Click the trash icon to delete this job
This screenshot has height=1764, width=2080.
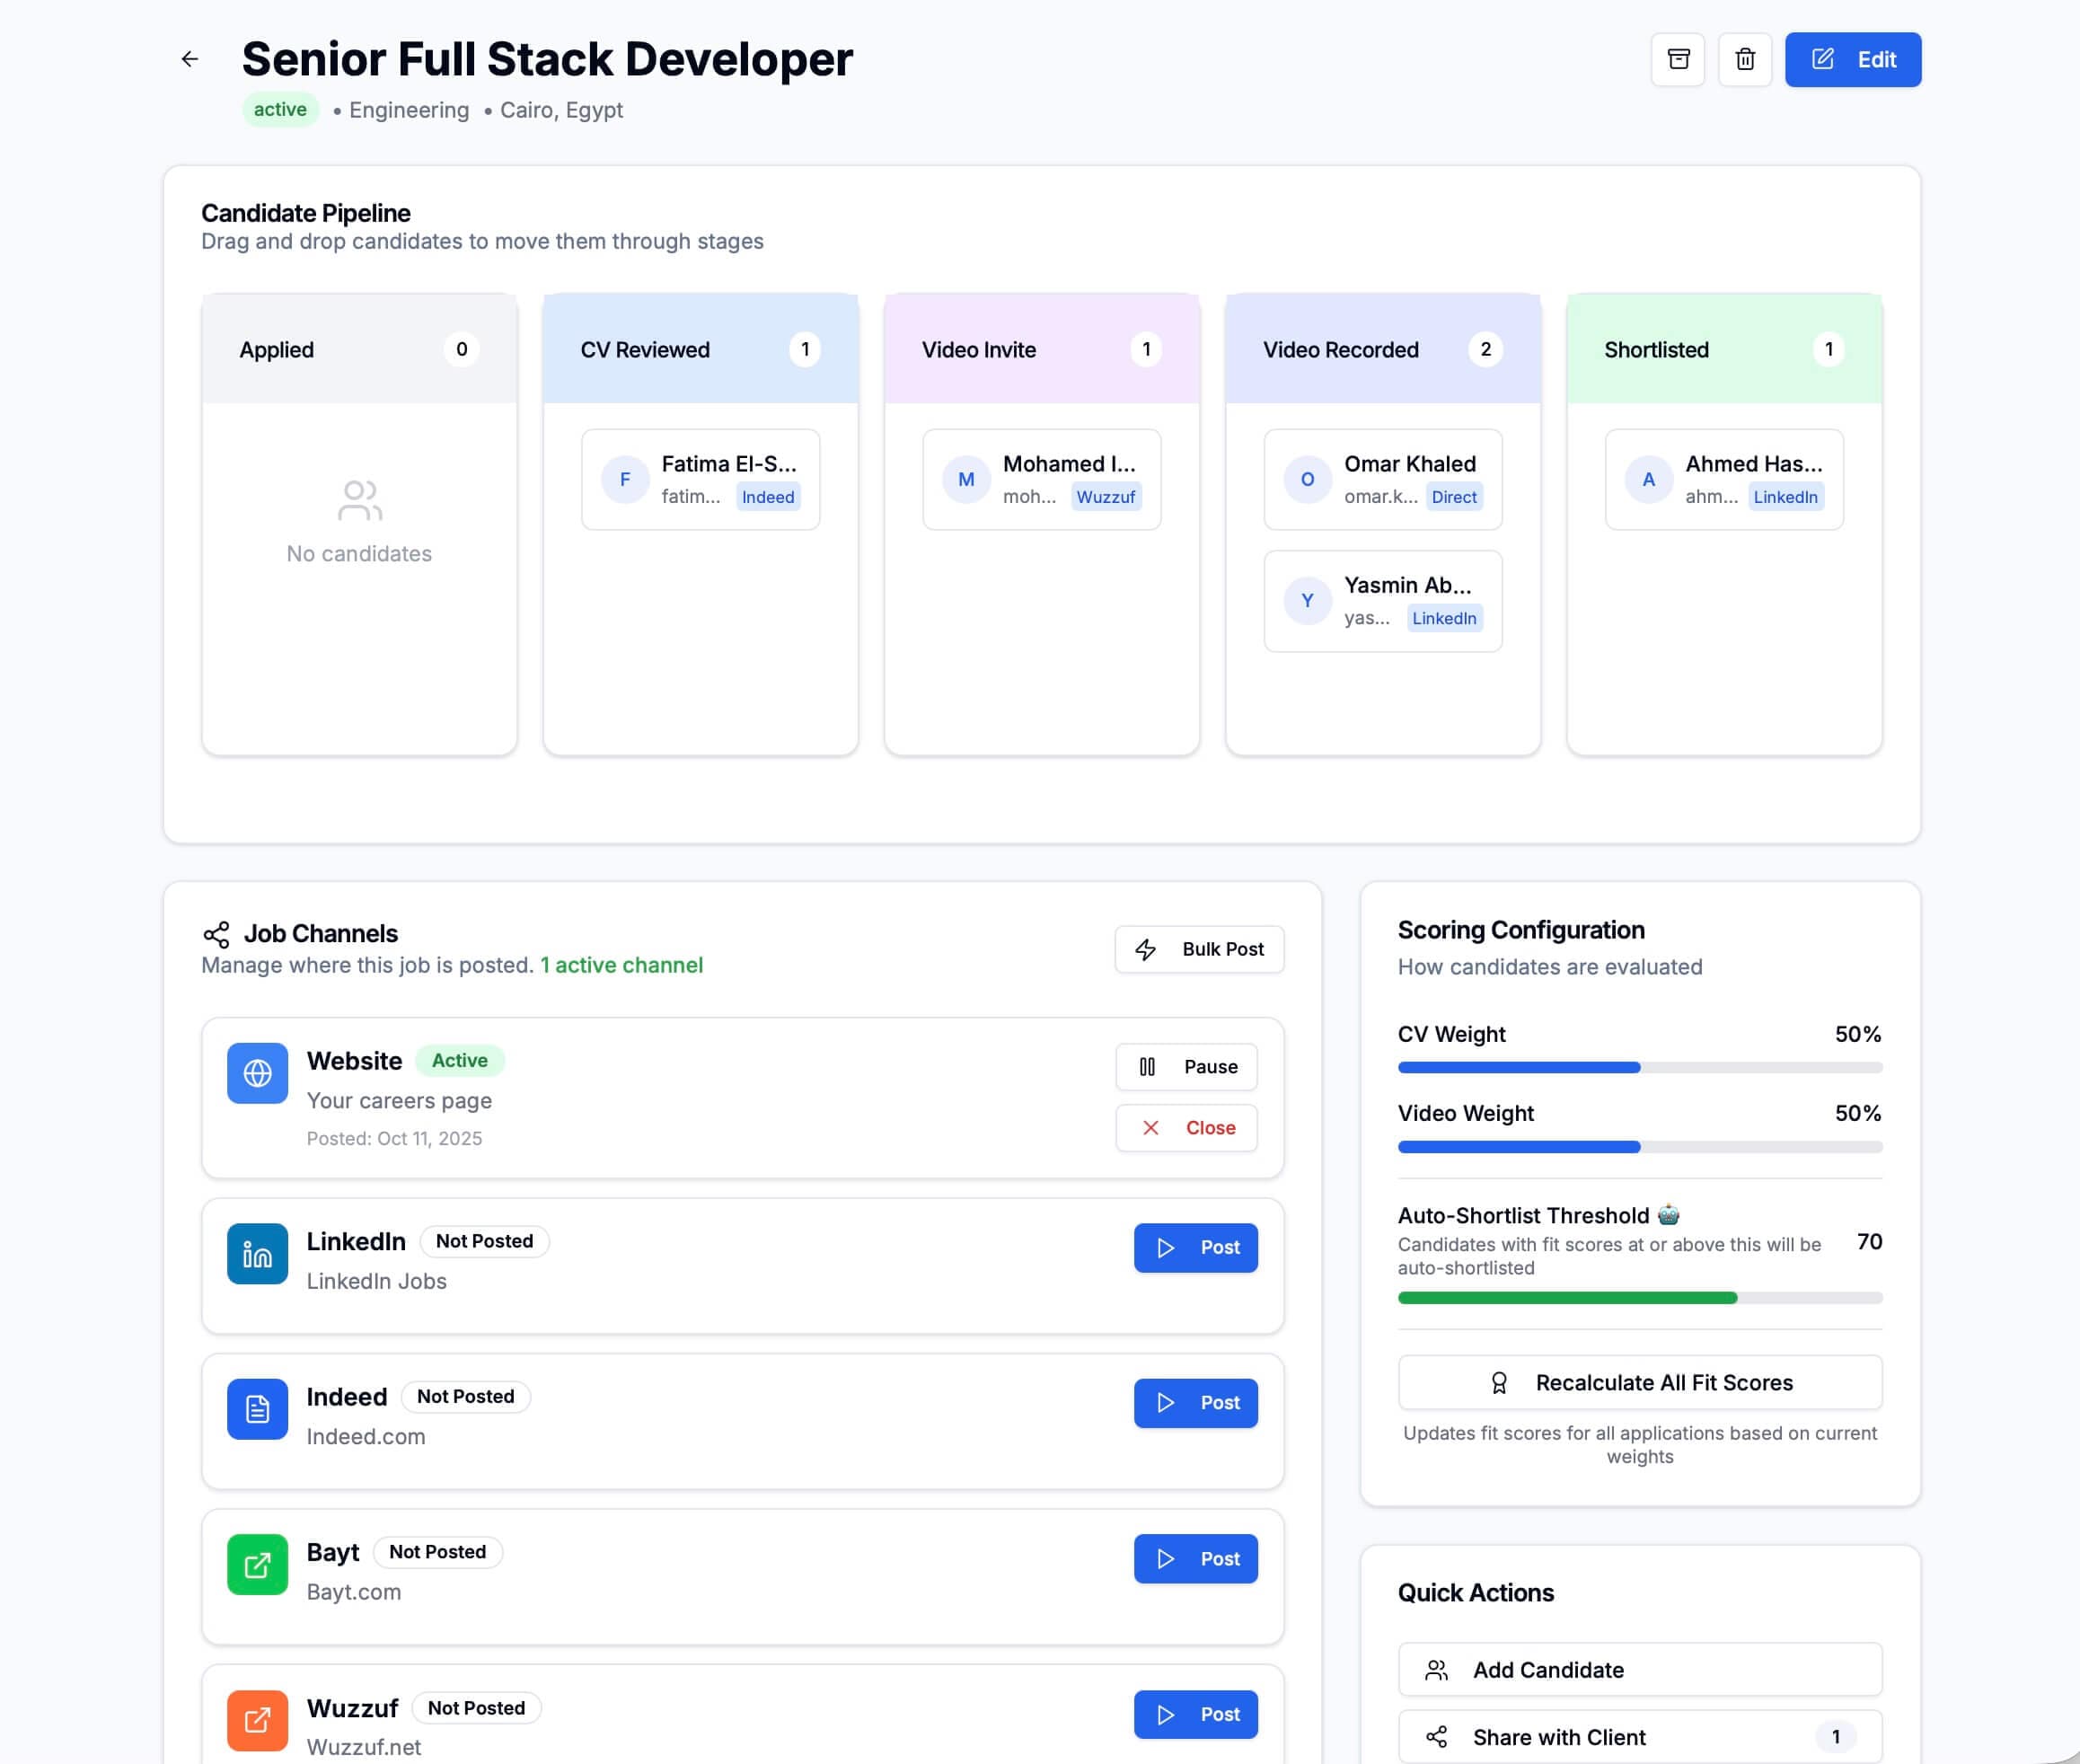1746,59
